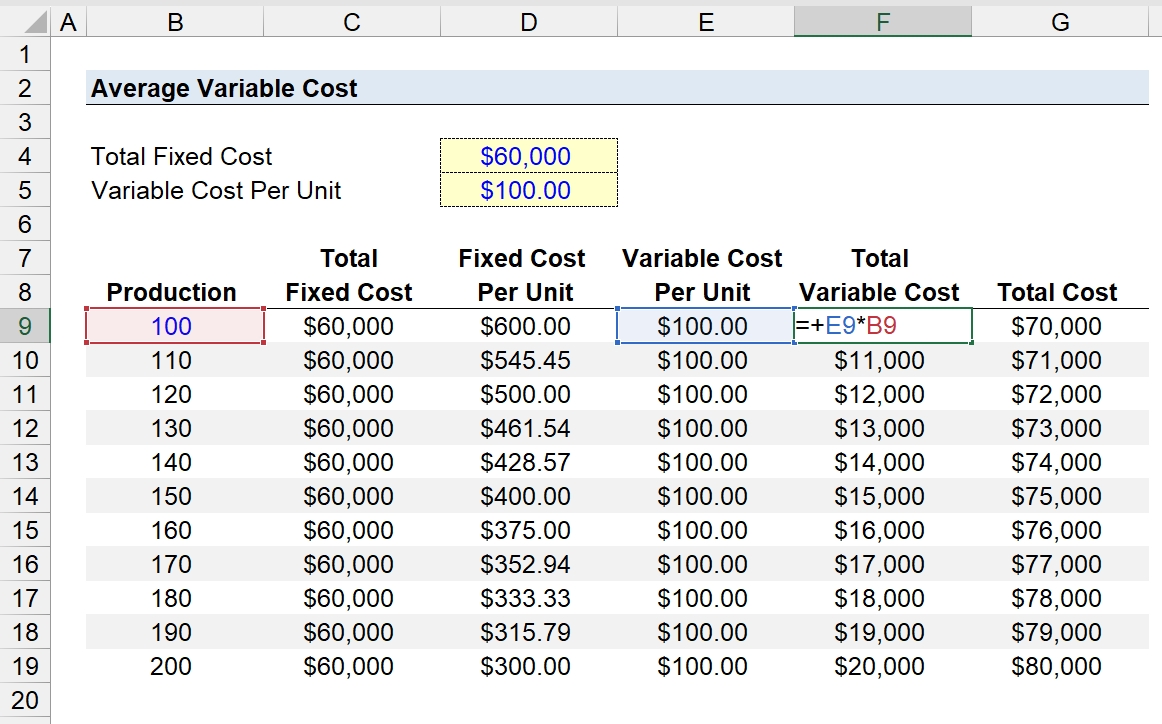
Task: Select production value 170
Action: click(x=175, y=565)
